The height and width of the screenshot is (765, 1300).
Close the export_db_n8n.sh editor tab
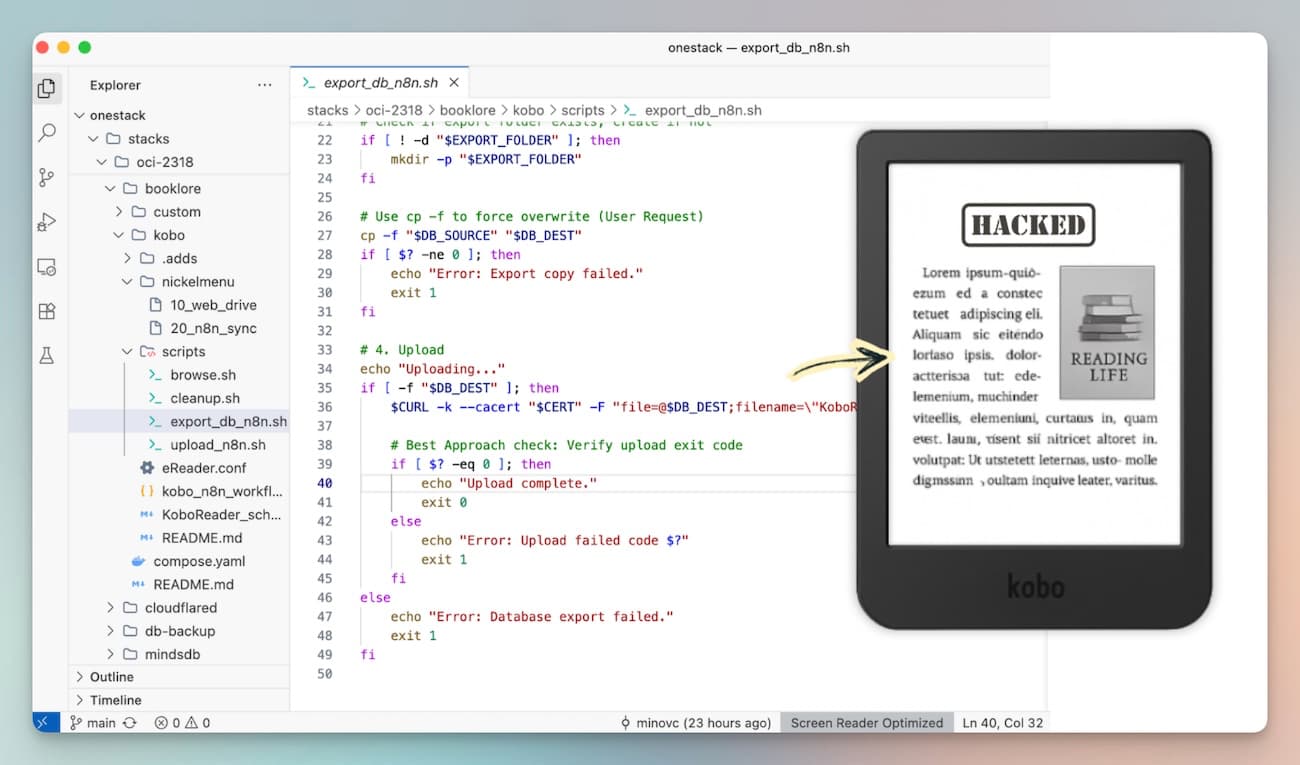pos(454,83)
